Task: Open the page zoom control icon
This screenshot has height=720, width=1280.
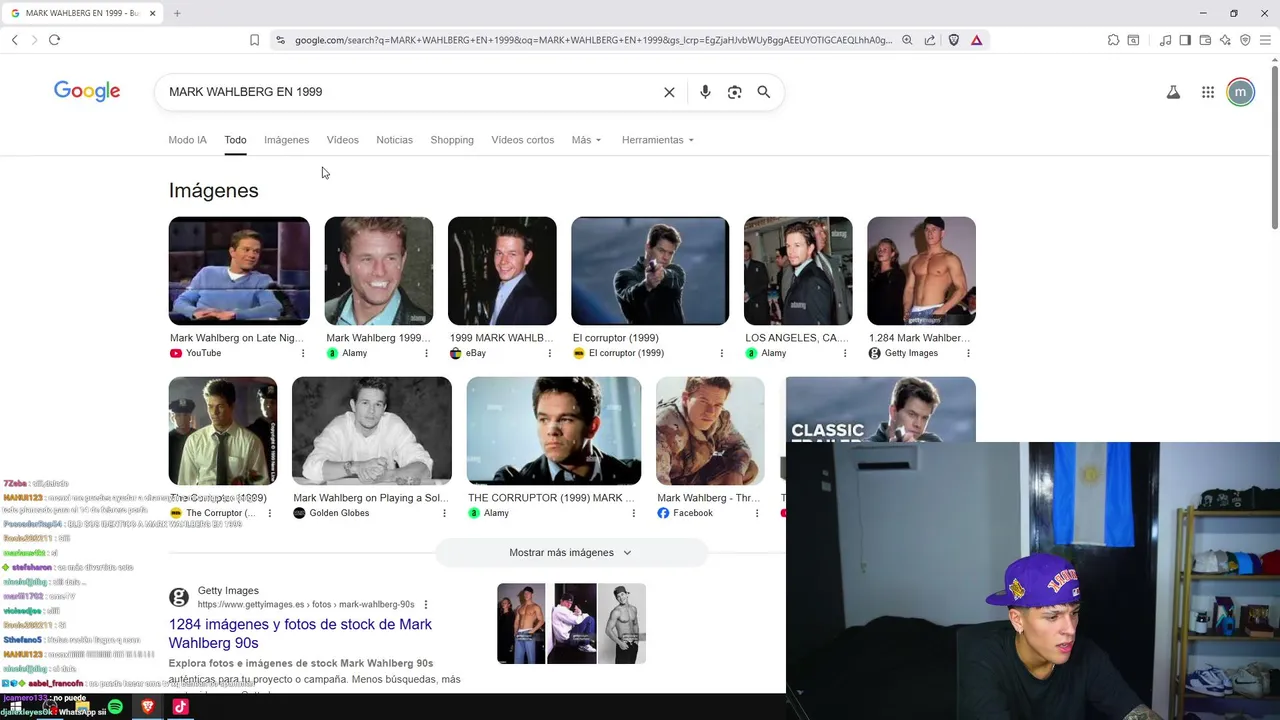Action: (x=907, y=40)
